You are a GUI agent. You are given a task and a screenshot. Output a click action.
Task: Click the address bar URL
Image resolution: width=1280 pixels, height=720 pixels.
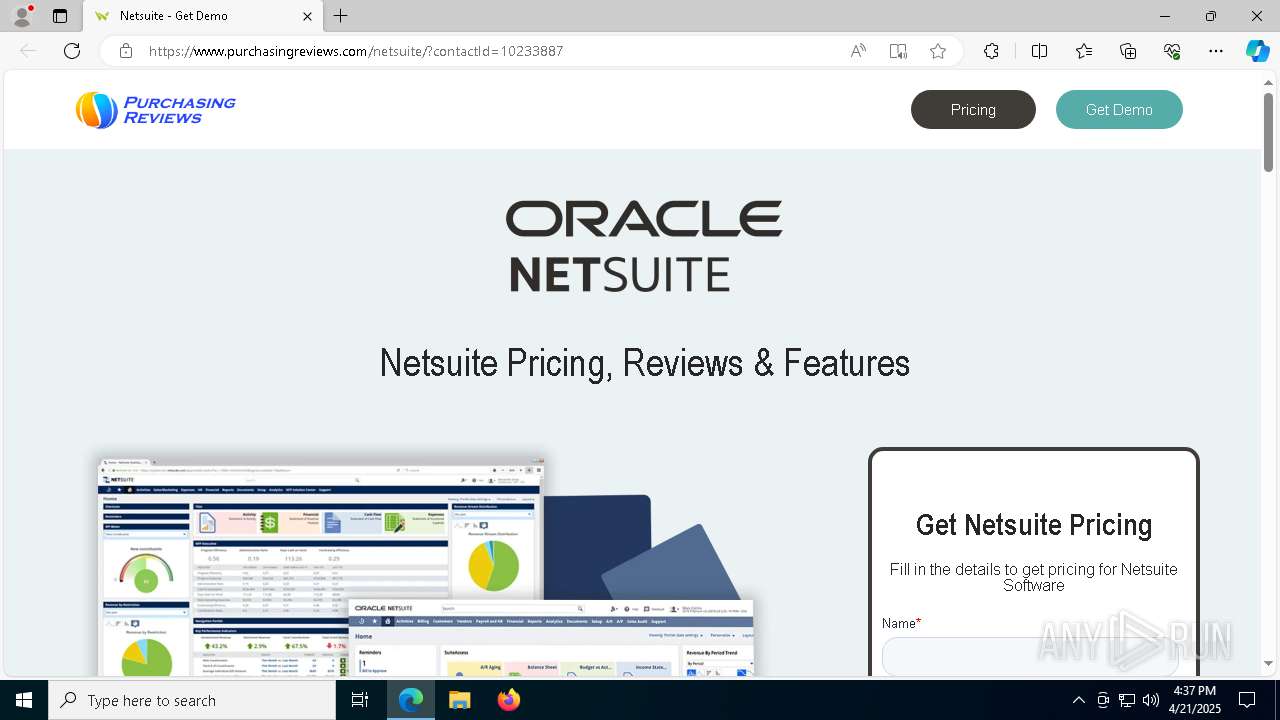pyautogui.click(x=356, y=51)
